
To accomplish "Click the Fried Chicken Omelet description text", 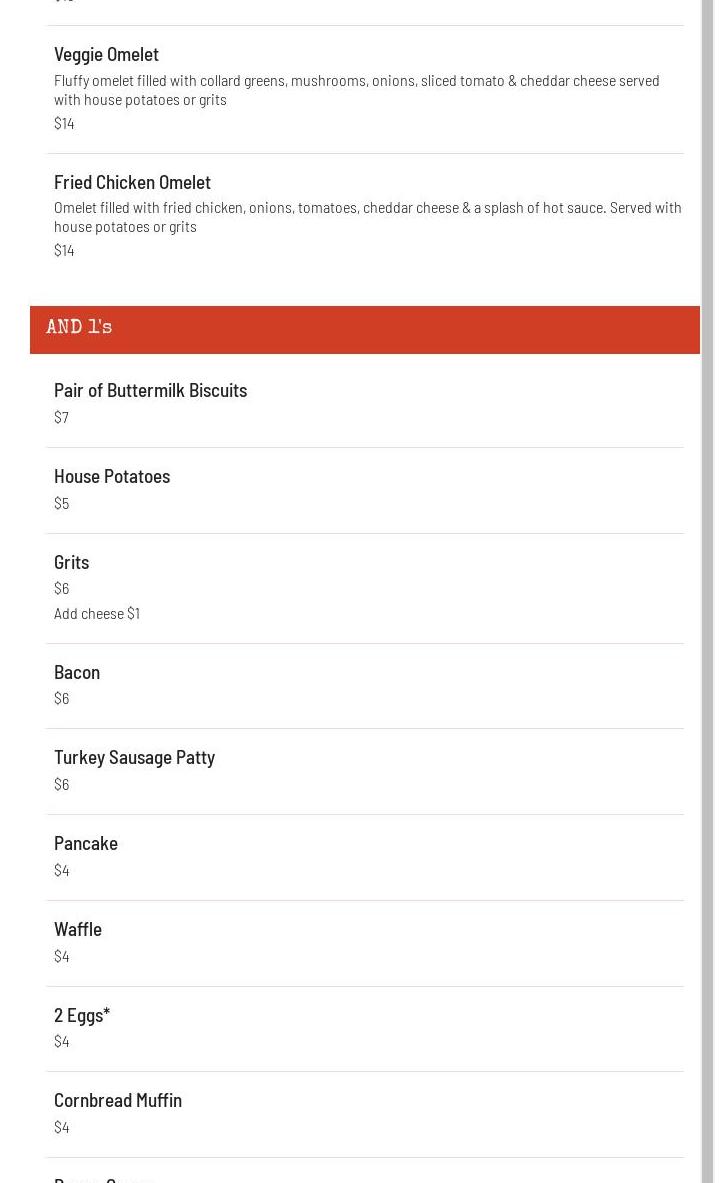I will click(x=367, y=217).
